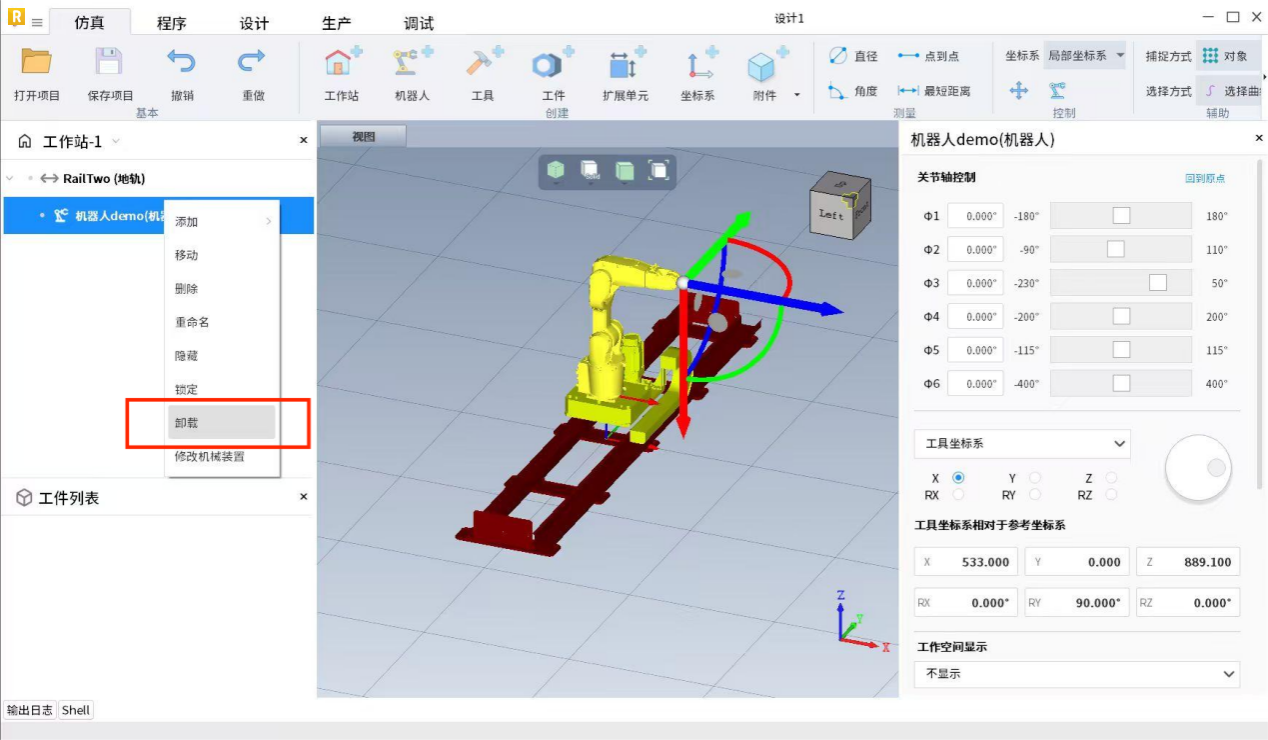Image resolution: width=1268 pixels, height=740 pixels.
Task: Open the tool coordinate system dropdown
Action: [x=1022, y=443]
